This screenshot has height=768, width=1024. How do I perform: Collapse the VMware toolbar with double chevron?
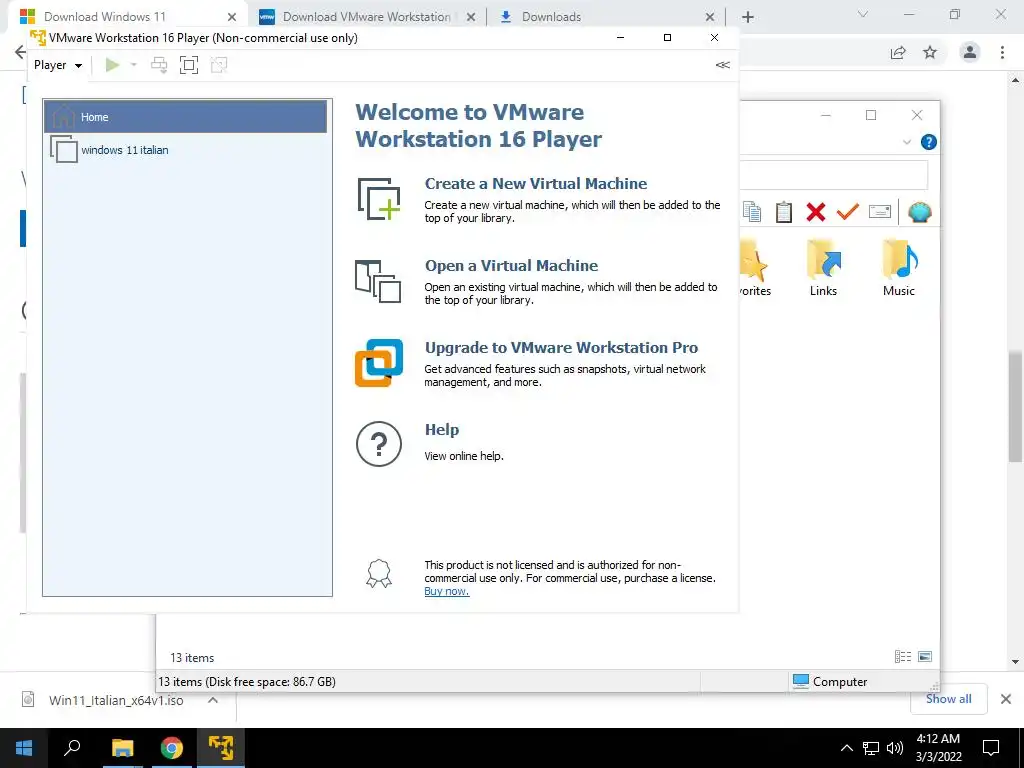click(722, 65)
